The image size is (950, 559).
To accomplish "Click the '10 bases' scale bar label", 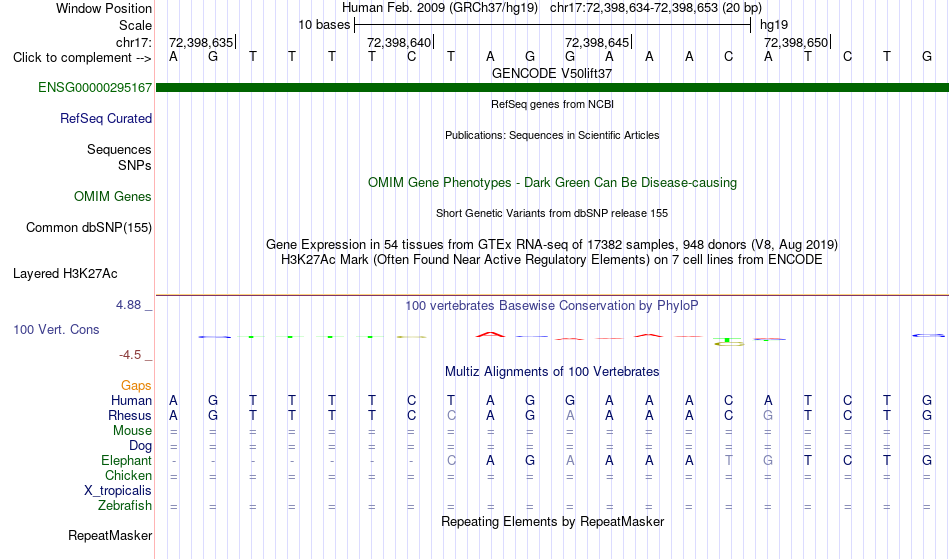I will tap(324, 25).
